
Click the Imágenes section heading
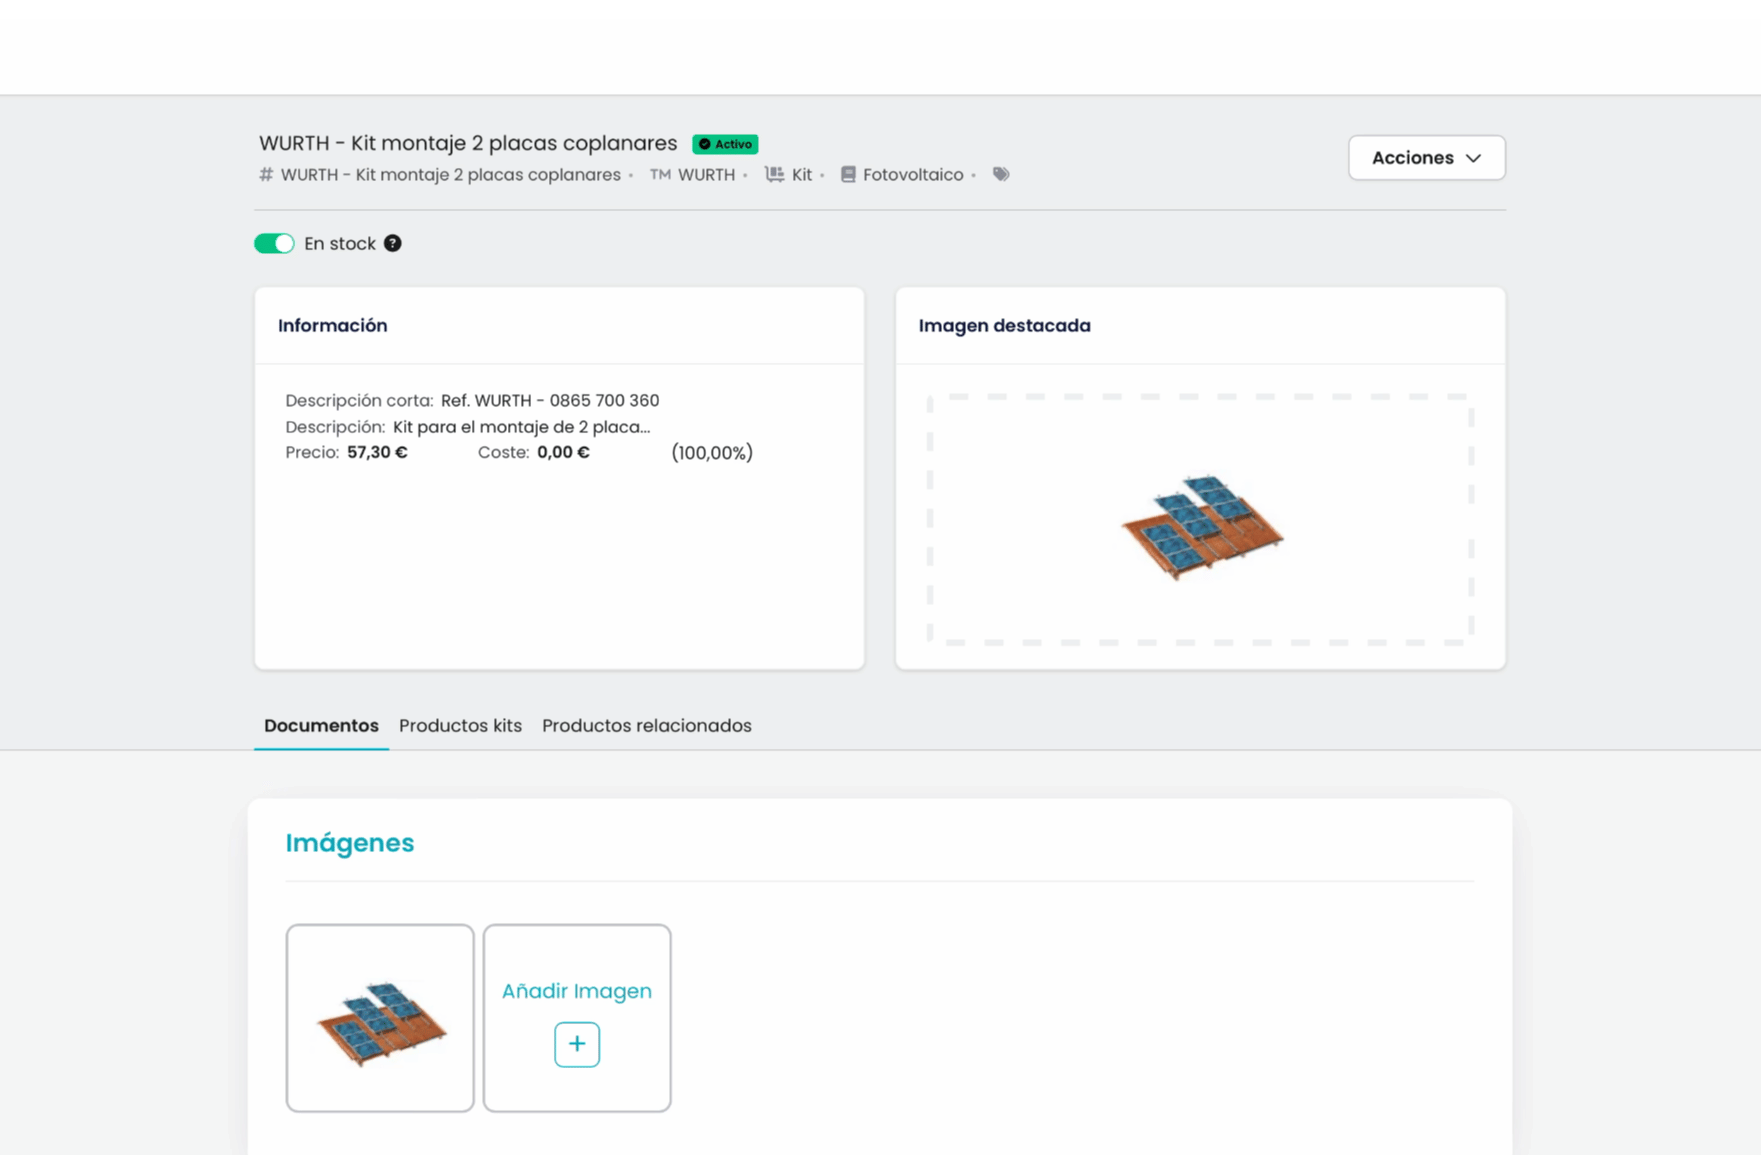(x=350, y=842)
